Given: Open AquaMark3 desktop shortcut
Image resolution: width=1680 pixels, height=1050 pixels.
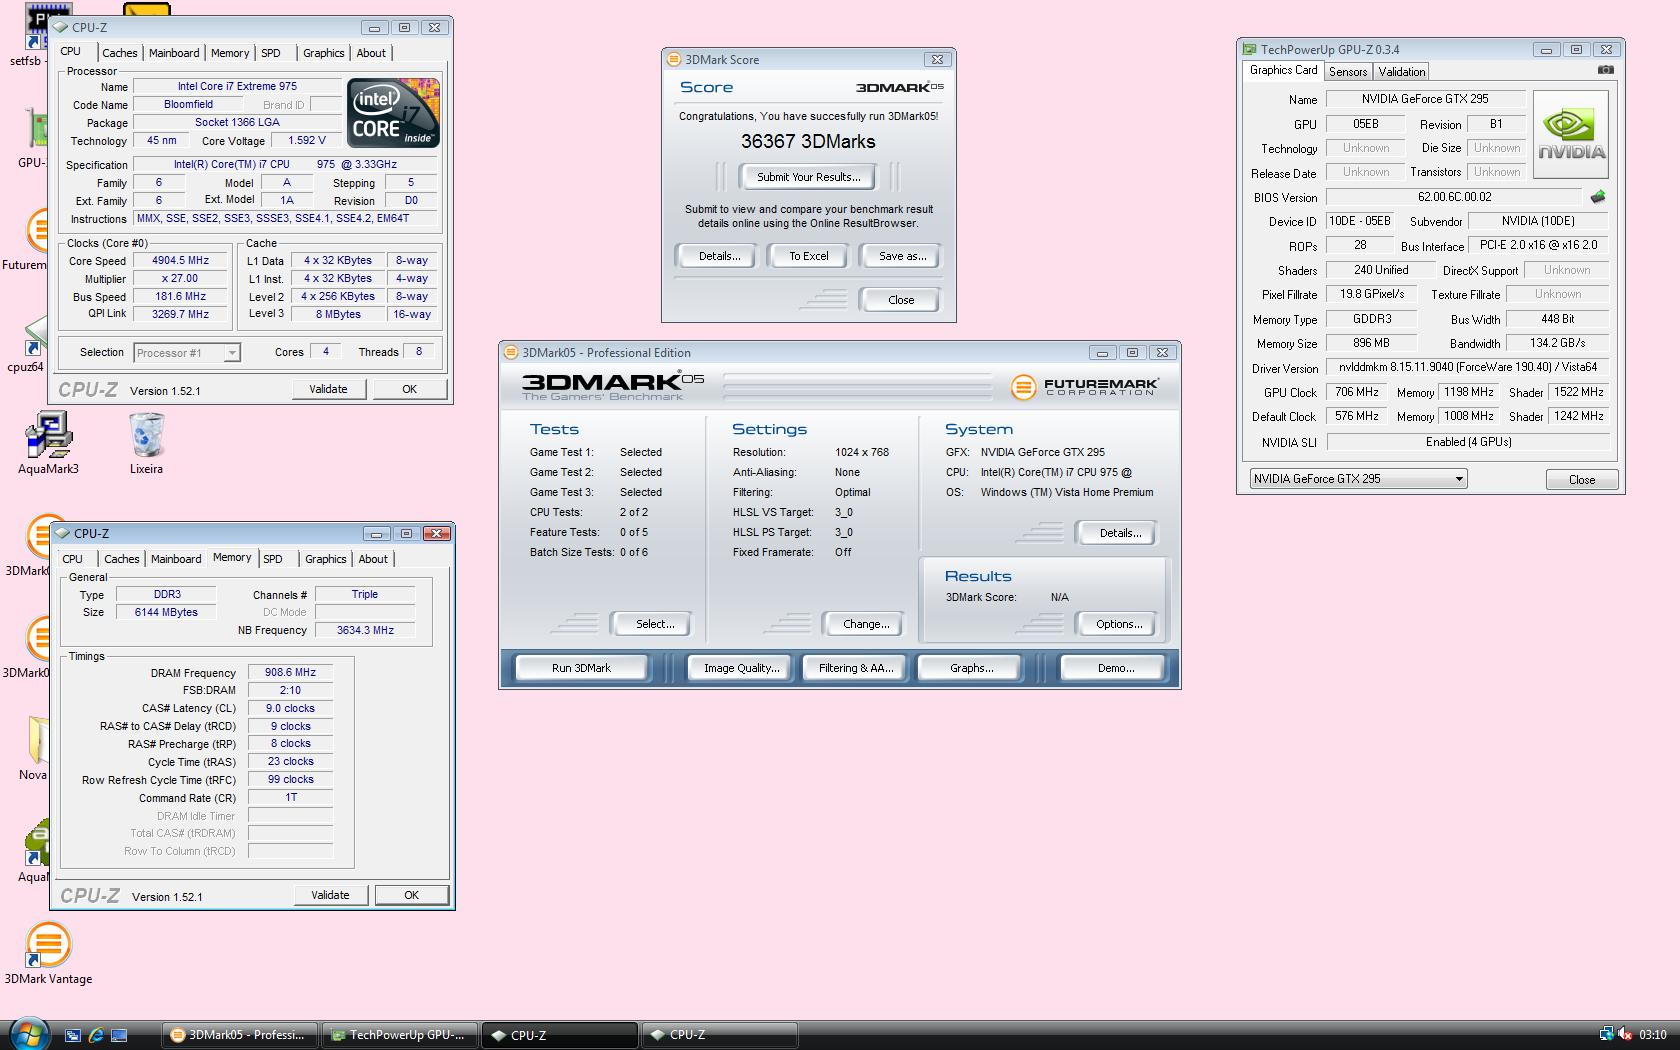Looking at the screenshot, I should coord(48,443).
